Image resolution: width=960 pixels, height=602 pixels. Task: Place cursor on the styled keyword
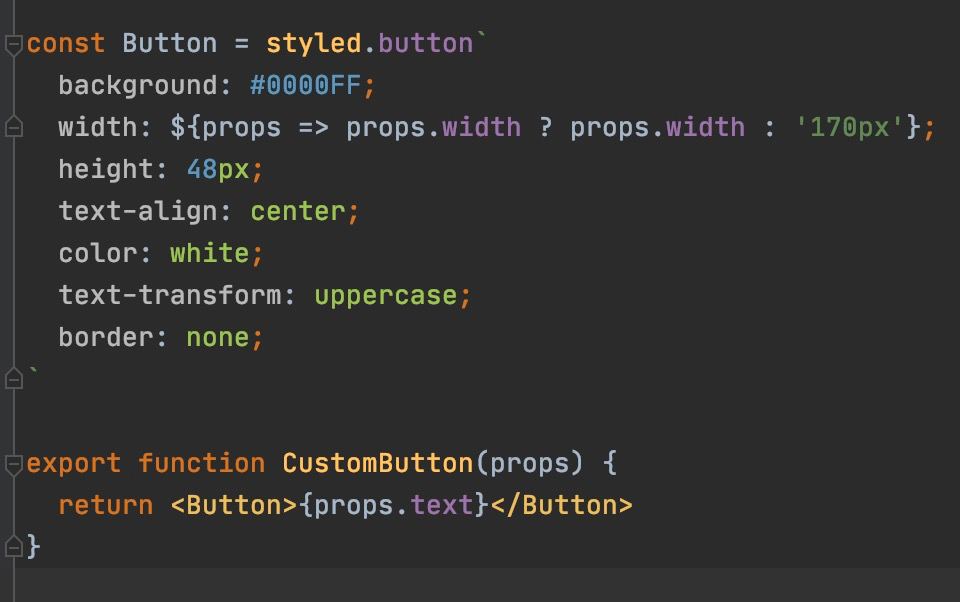point(313,43)
